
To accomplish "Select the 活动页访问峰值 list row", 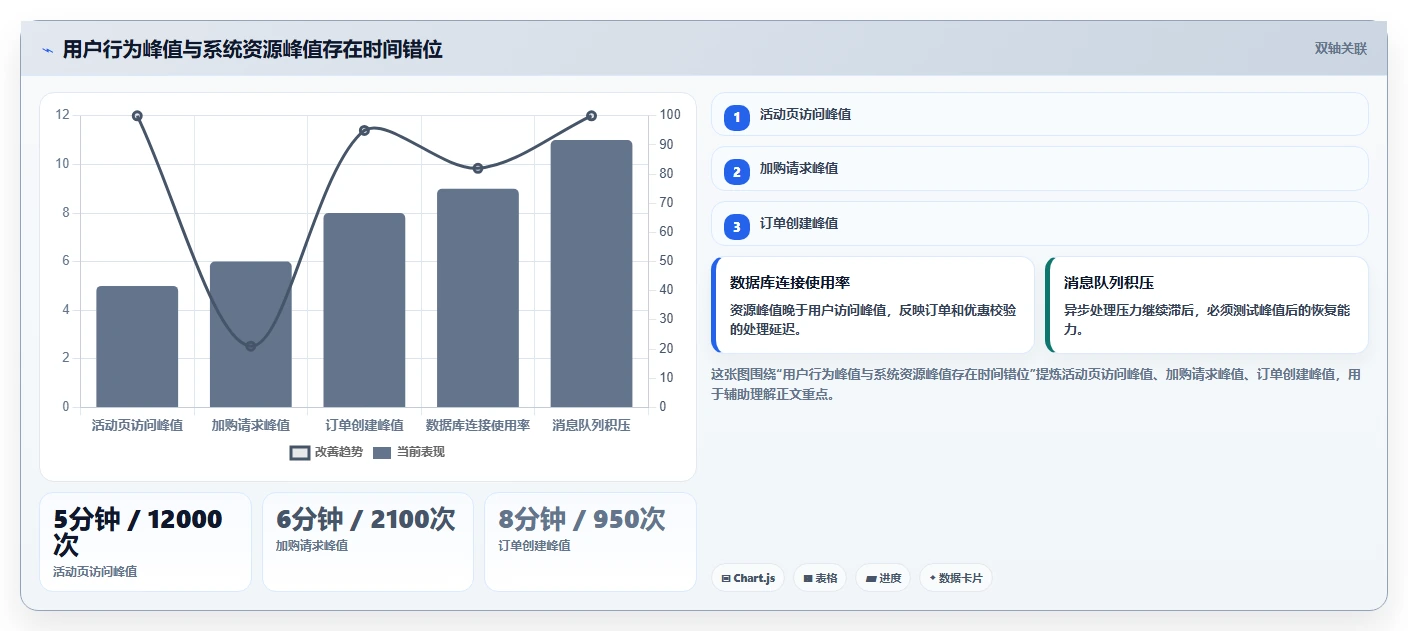I will [x=1040, y=114].
